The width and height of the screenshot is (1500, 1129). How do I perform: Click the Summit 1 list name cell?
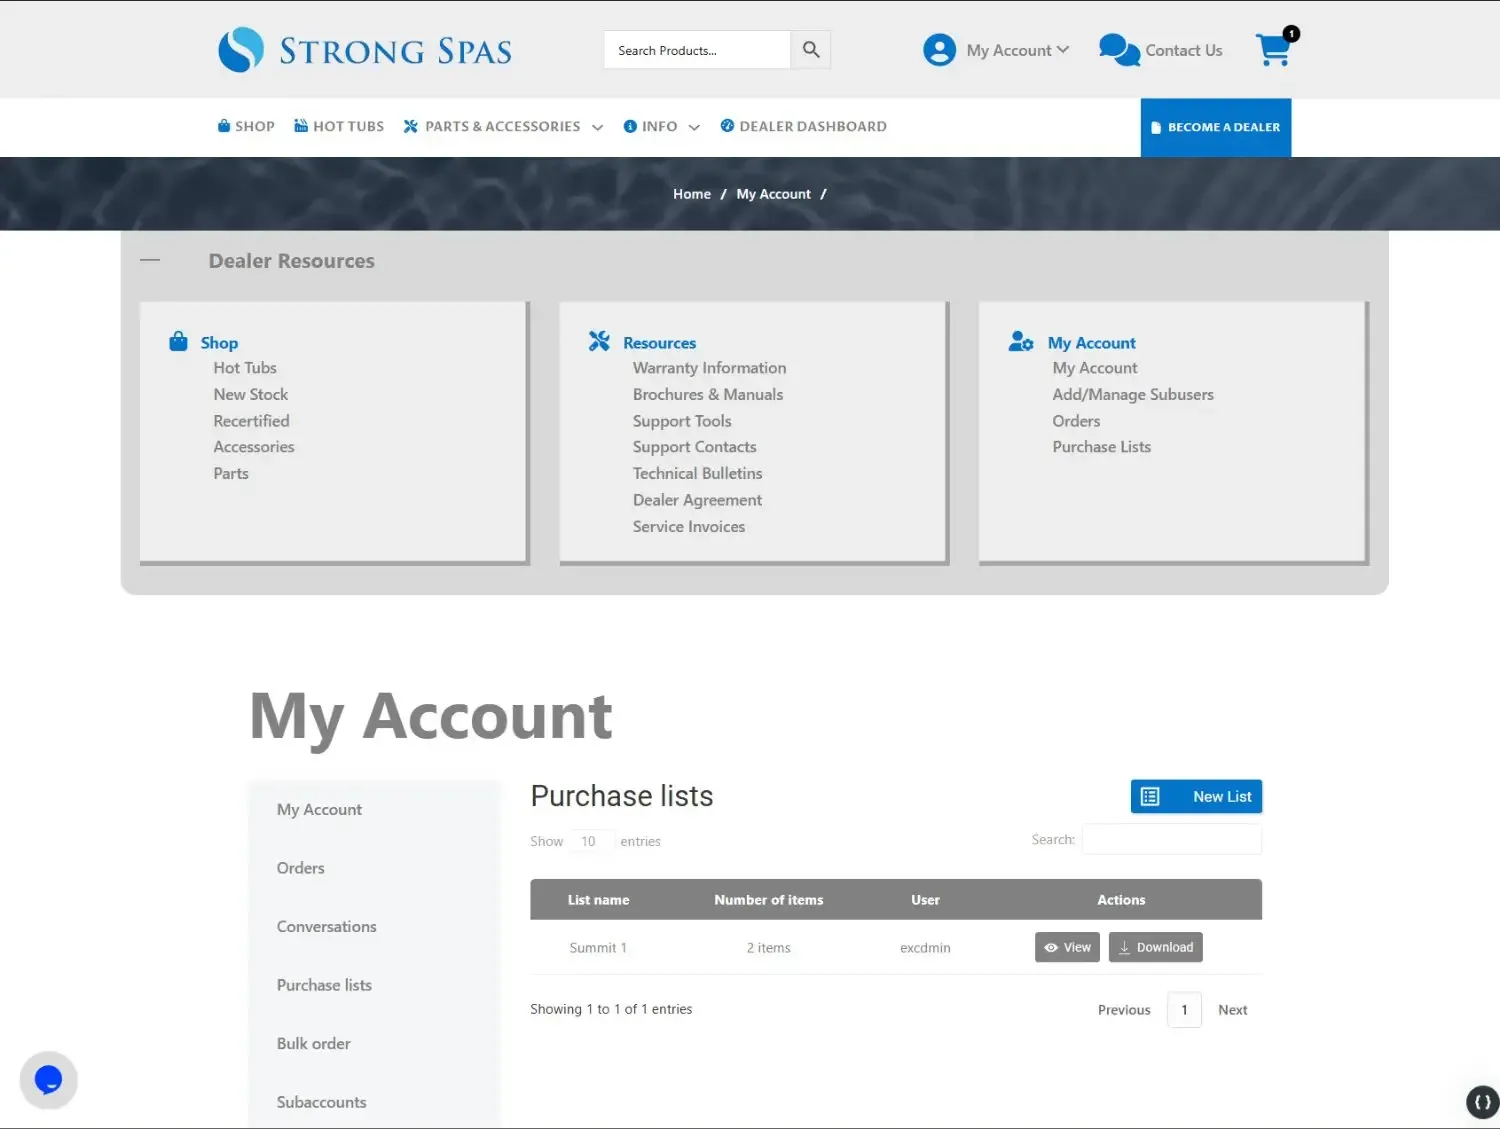pos(598,948)
